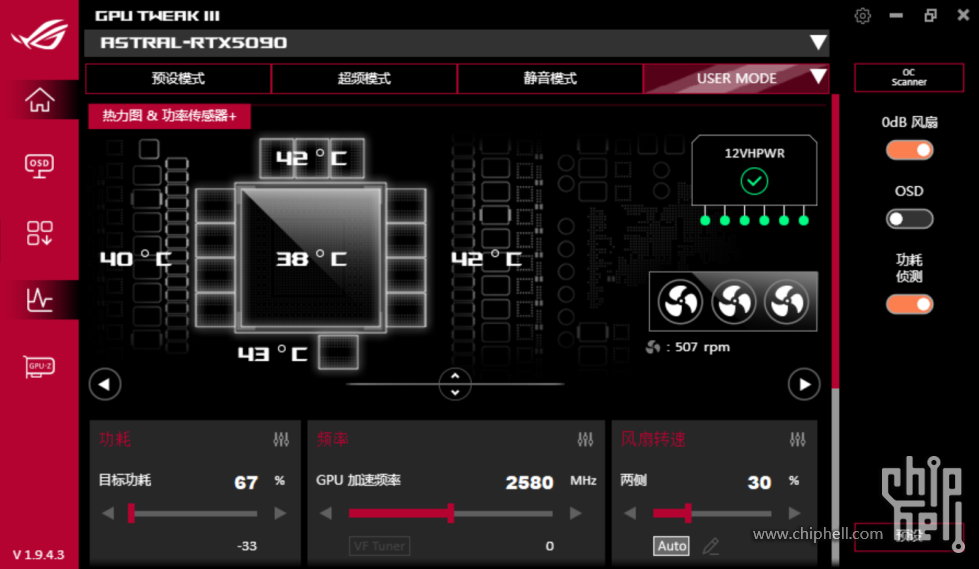Open the monitor graph sidebar icon
This screenshot has width=979, height=569.
click(39, 299)
